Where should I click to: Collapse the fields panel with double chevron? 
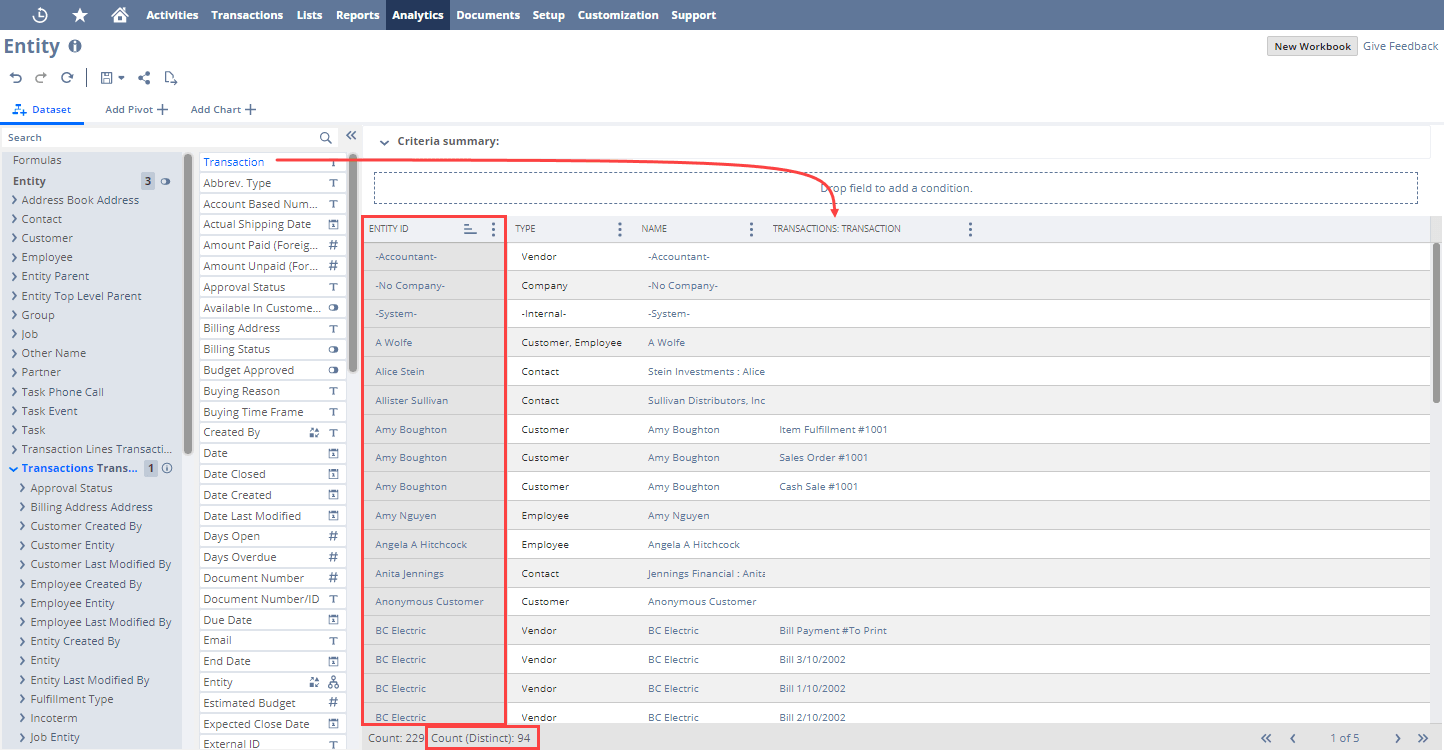[x=351, y=136]
